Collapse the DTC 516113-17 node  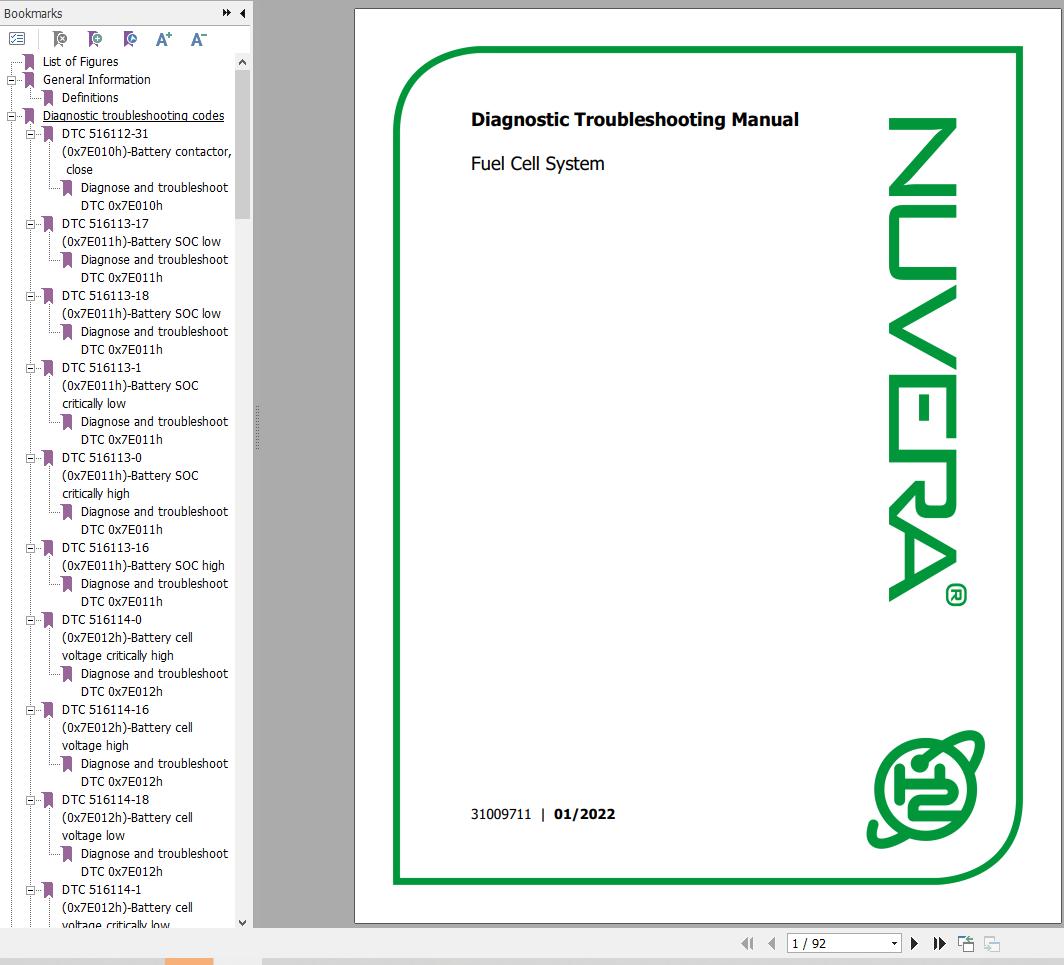(30, 224)
